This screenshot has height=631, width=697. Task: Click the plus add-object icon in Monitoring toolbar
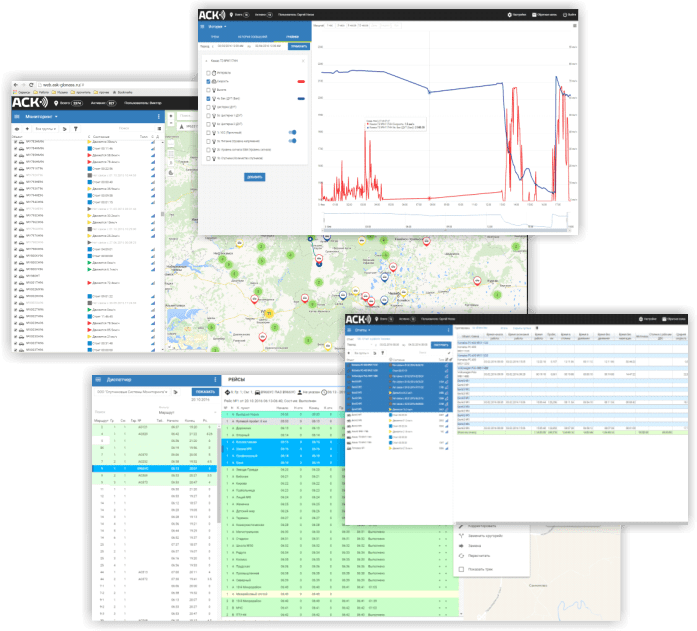point(27,129)
